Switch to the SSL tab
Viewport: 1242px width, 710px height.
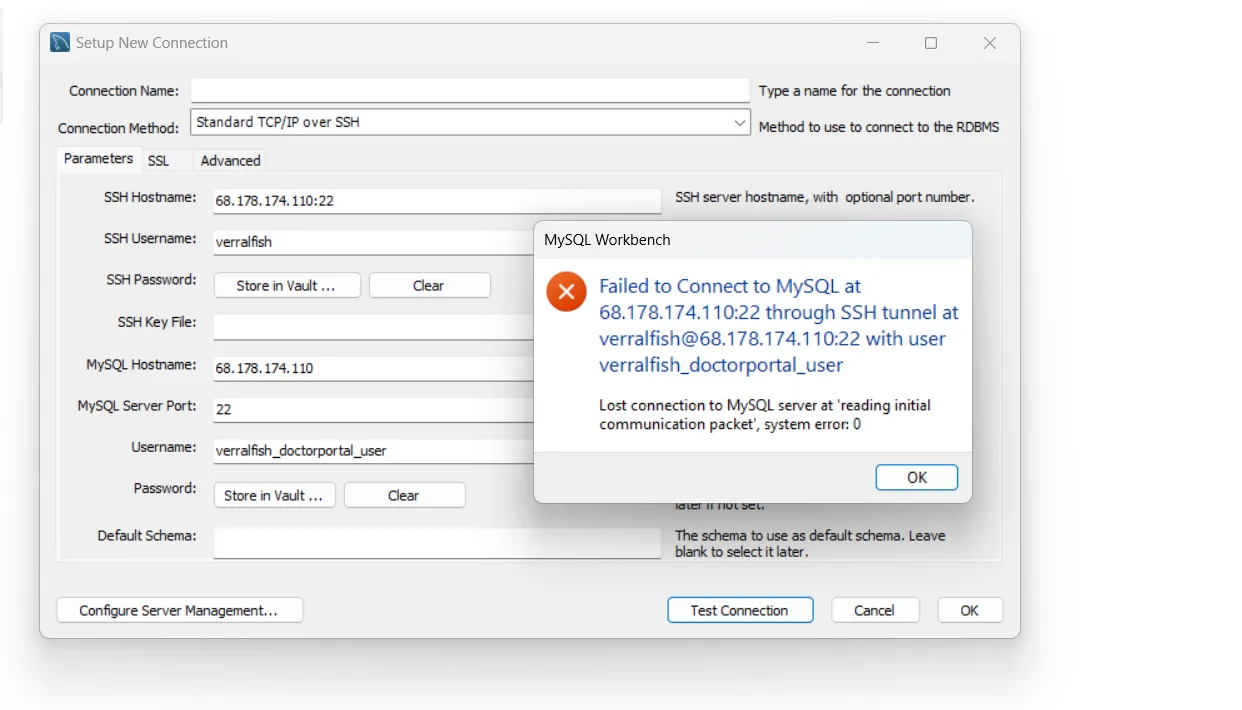coord(158,160)
